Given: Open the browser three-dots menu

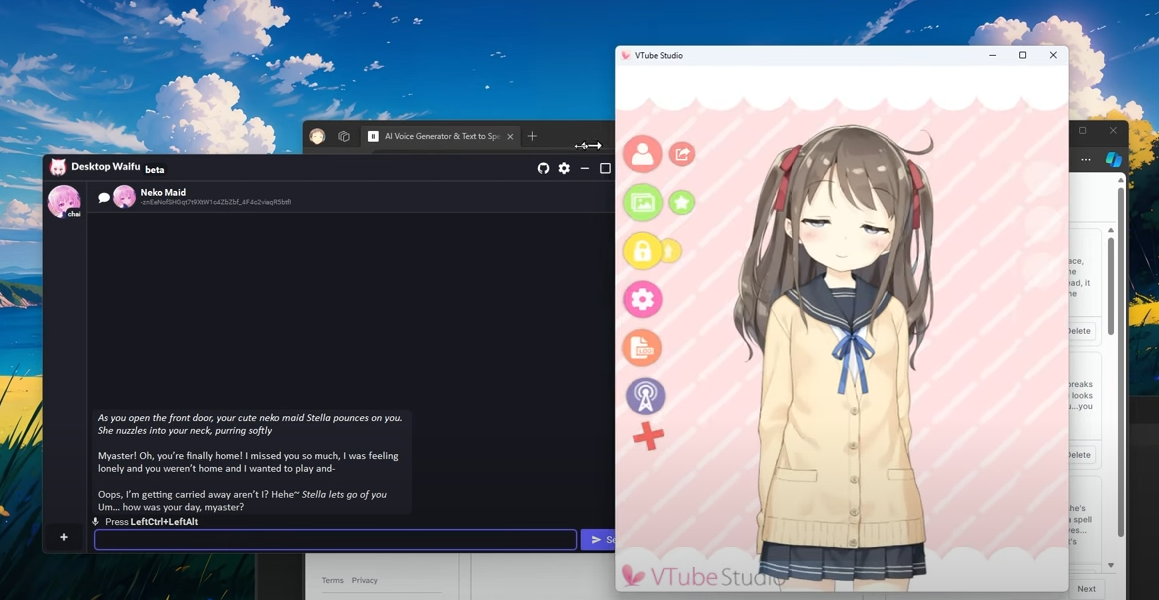Looking at the screenshot, I should point(1086,160).
